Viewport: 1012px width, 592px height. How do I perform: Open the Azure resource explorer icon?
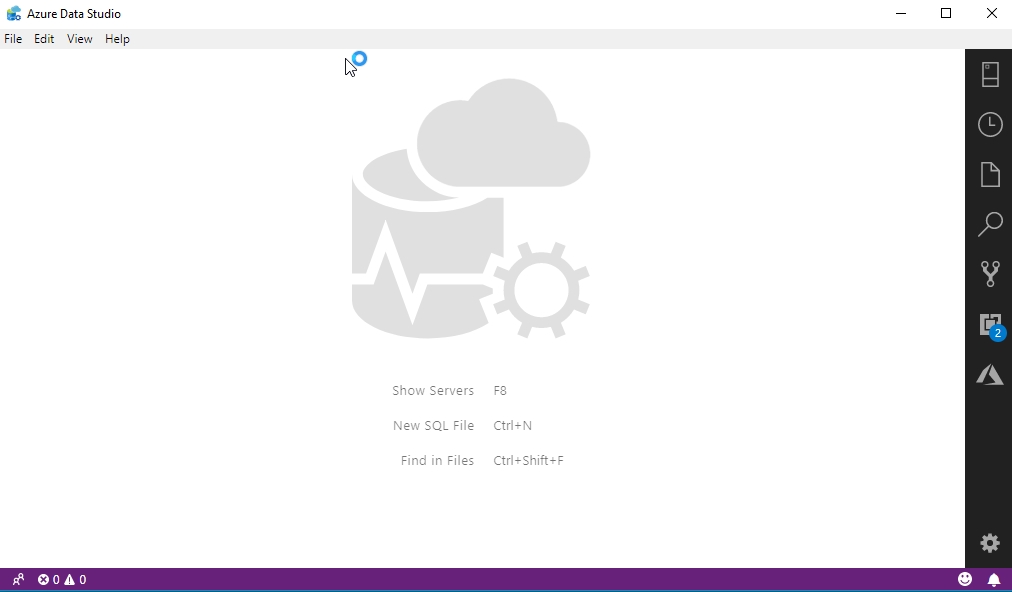(x=989, y=374)
